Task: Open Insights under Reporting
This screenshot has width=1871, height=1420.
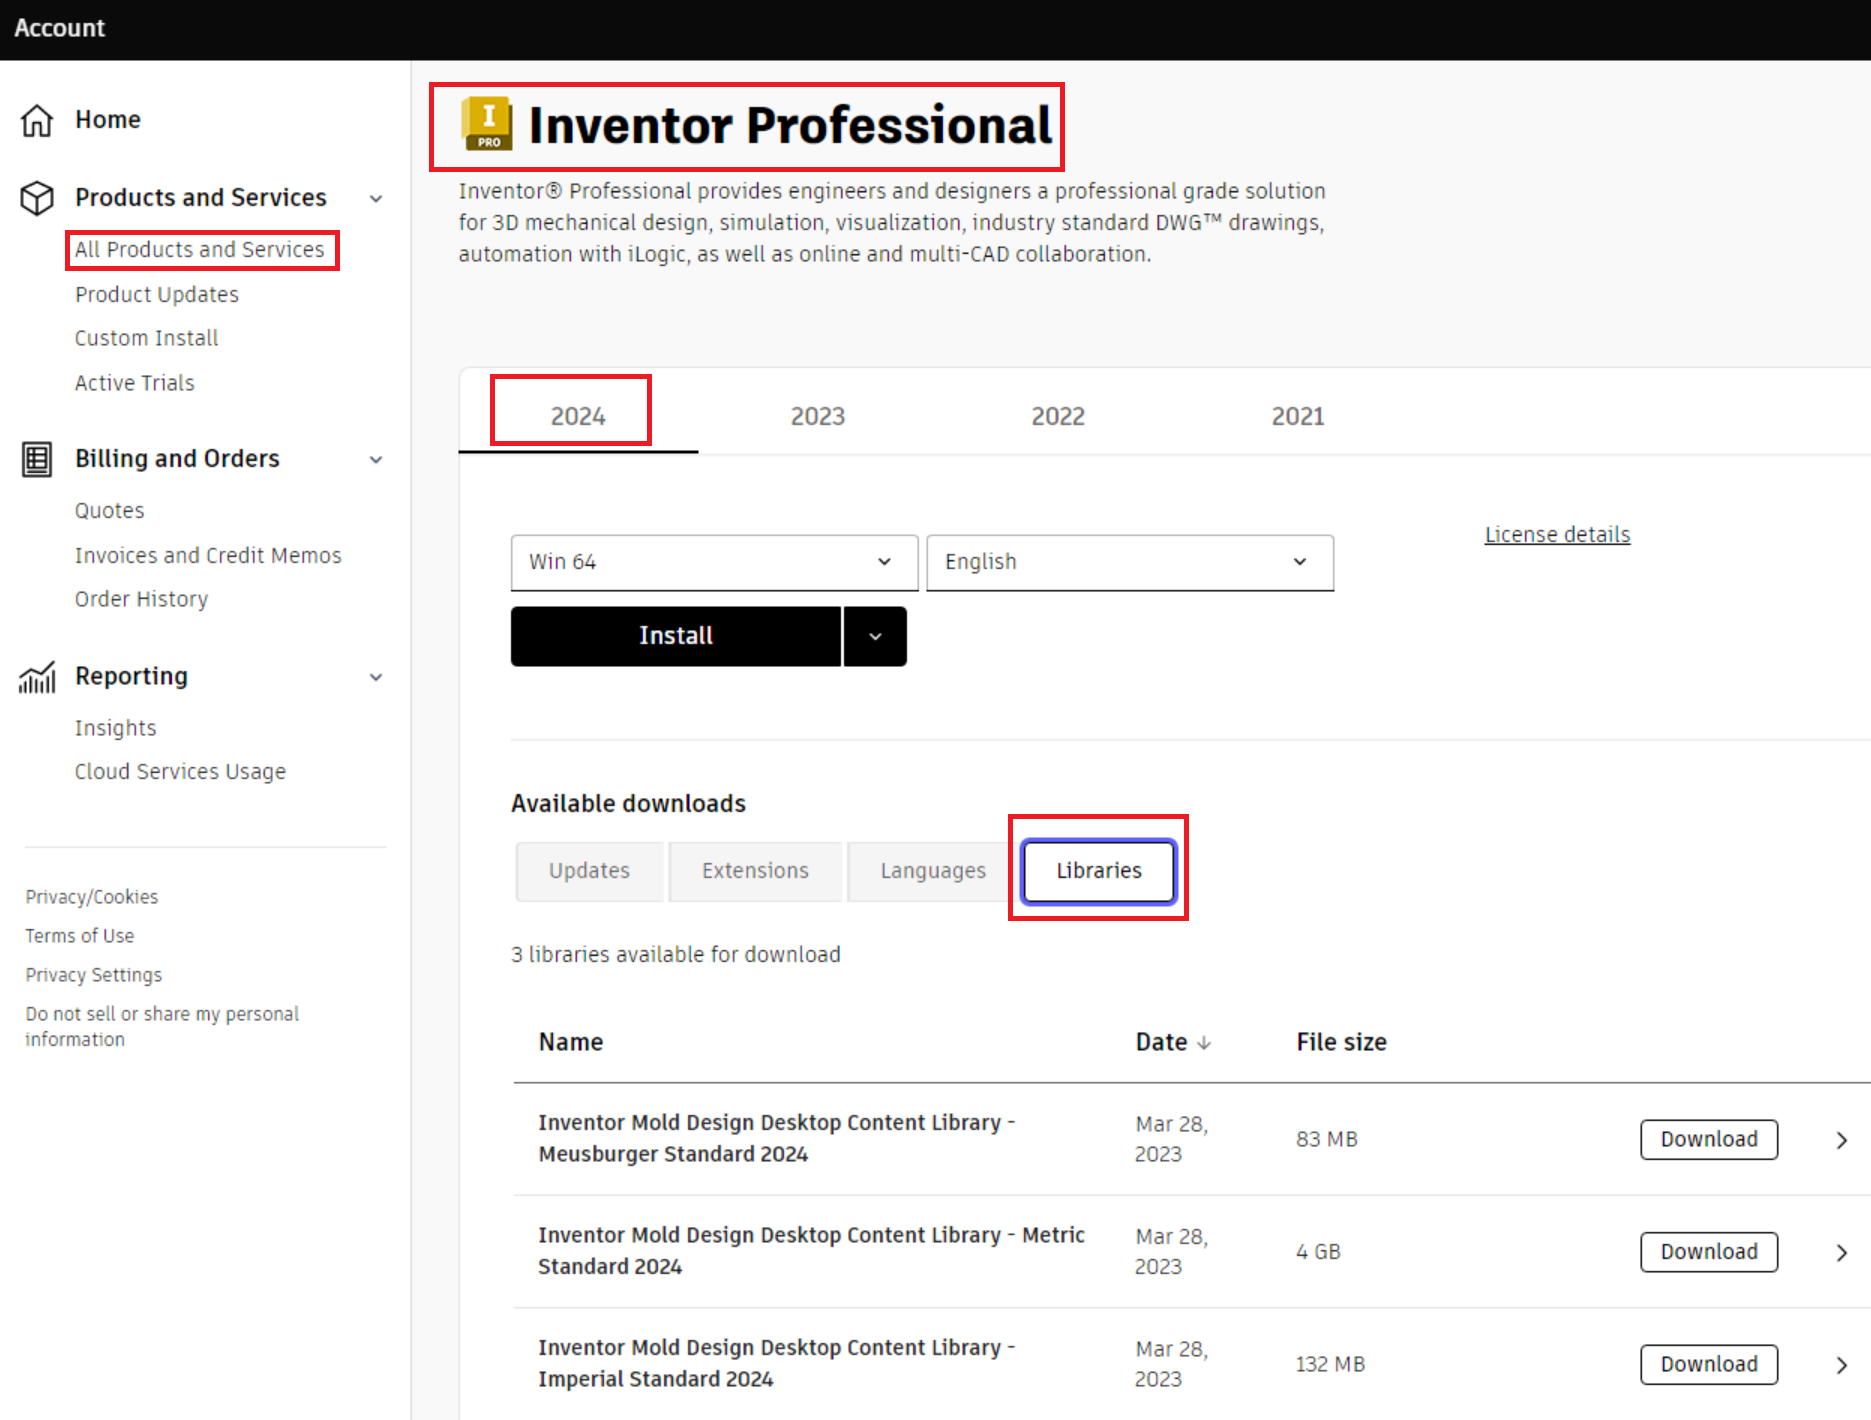Action: 116,729
